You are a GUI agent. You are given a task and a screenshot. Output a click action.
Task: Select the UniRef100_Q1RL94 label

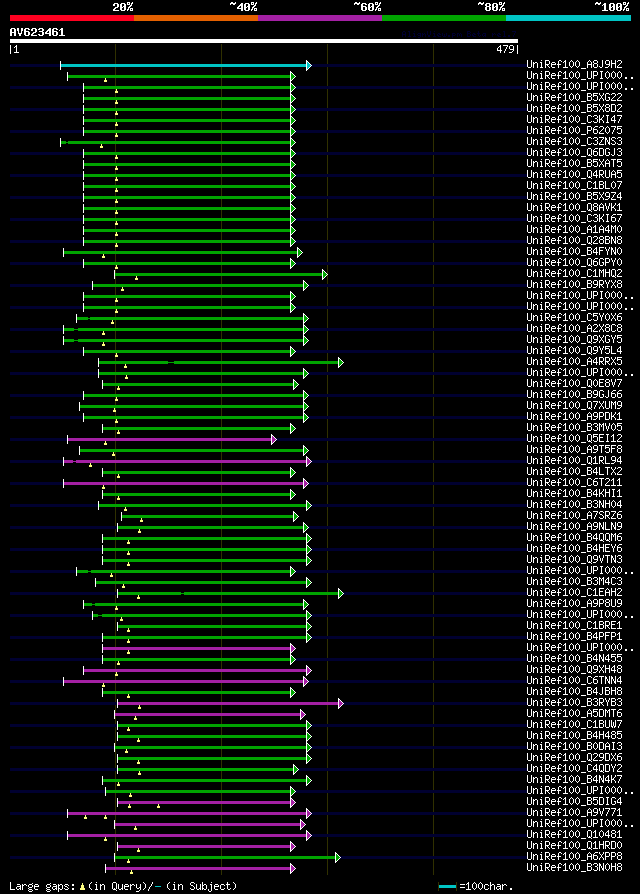574,461
